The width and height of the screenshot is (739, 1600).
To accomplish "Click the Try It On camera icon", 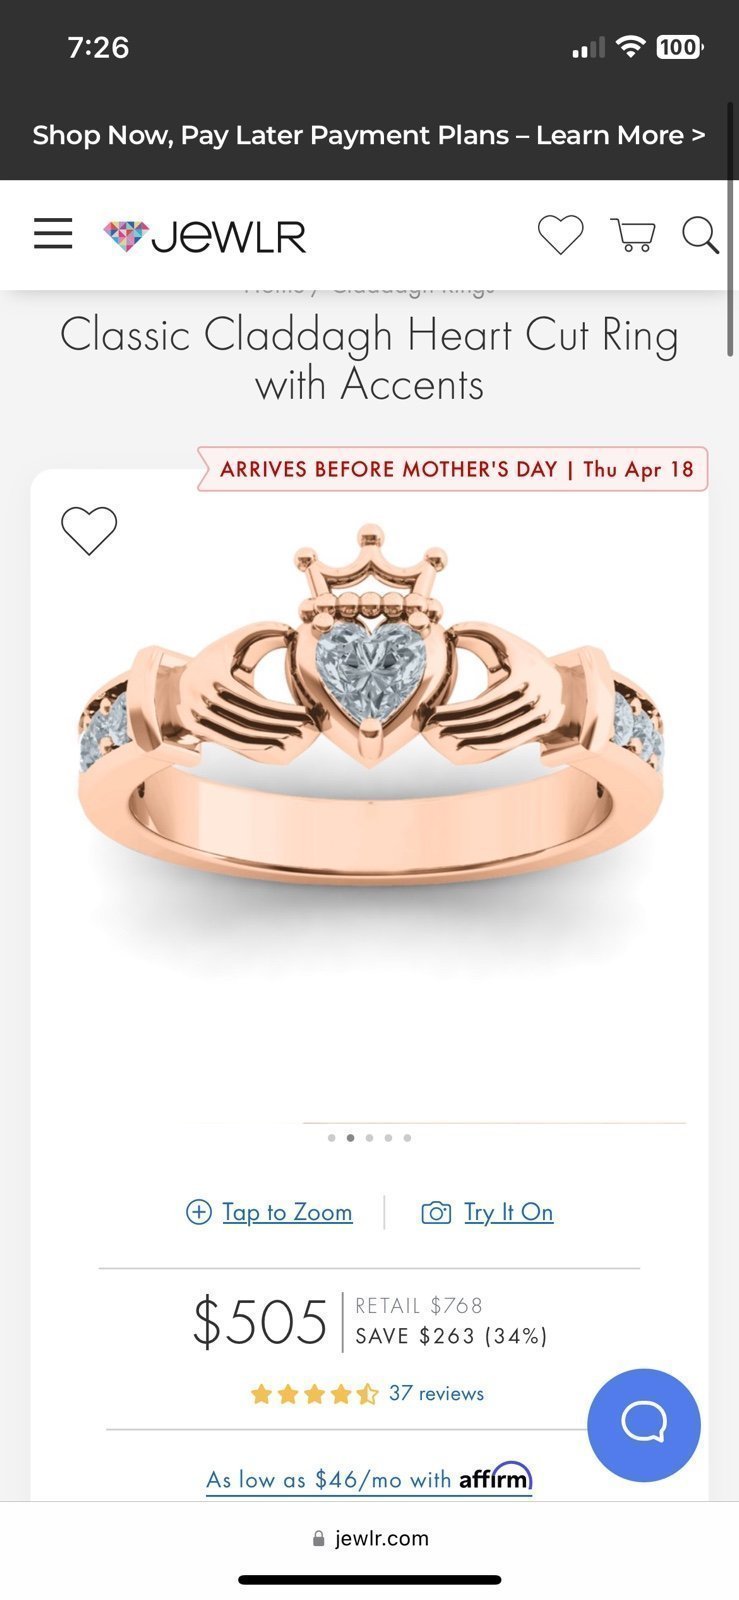I will coord(436,1213).
